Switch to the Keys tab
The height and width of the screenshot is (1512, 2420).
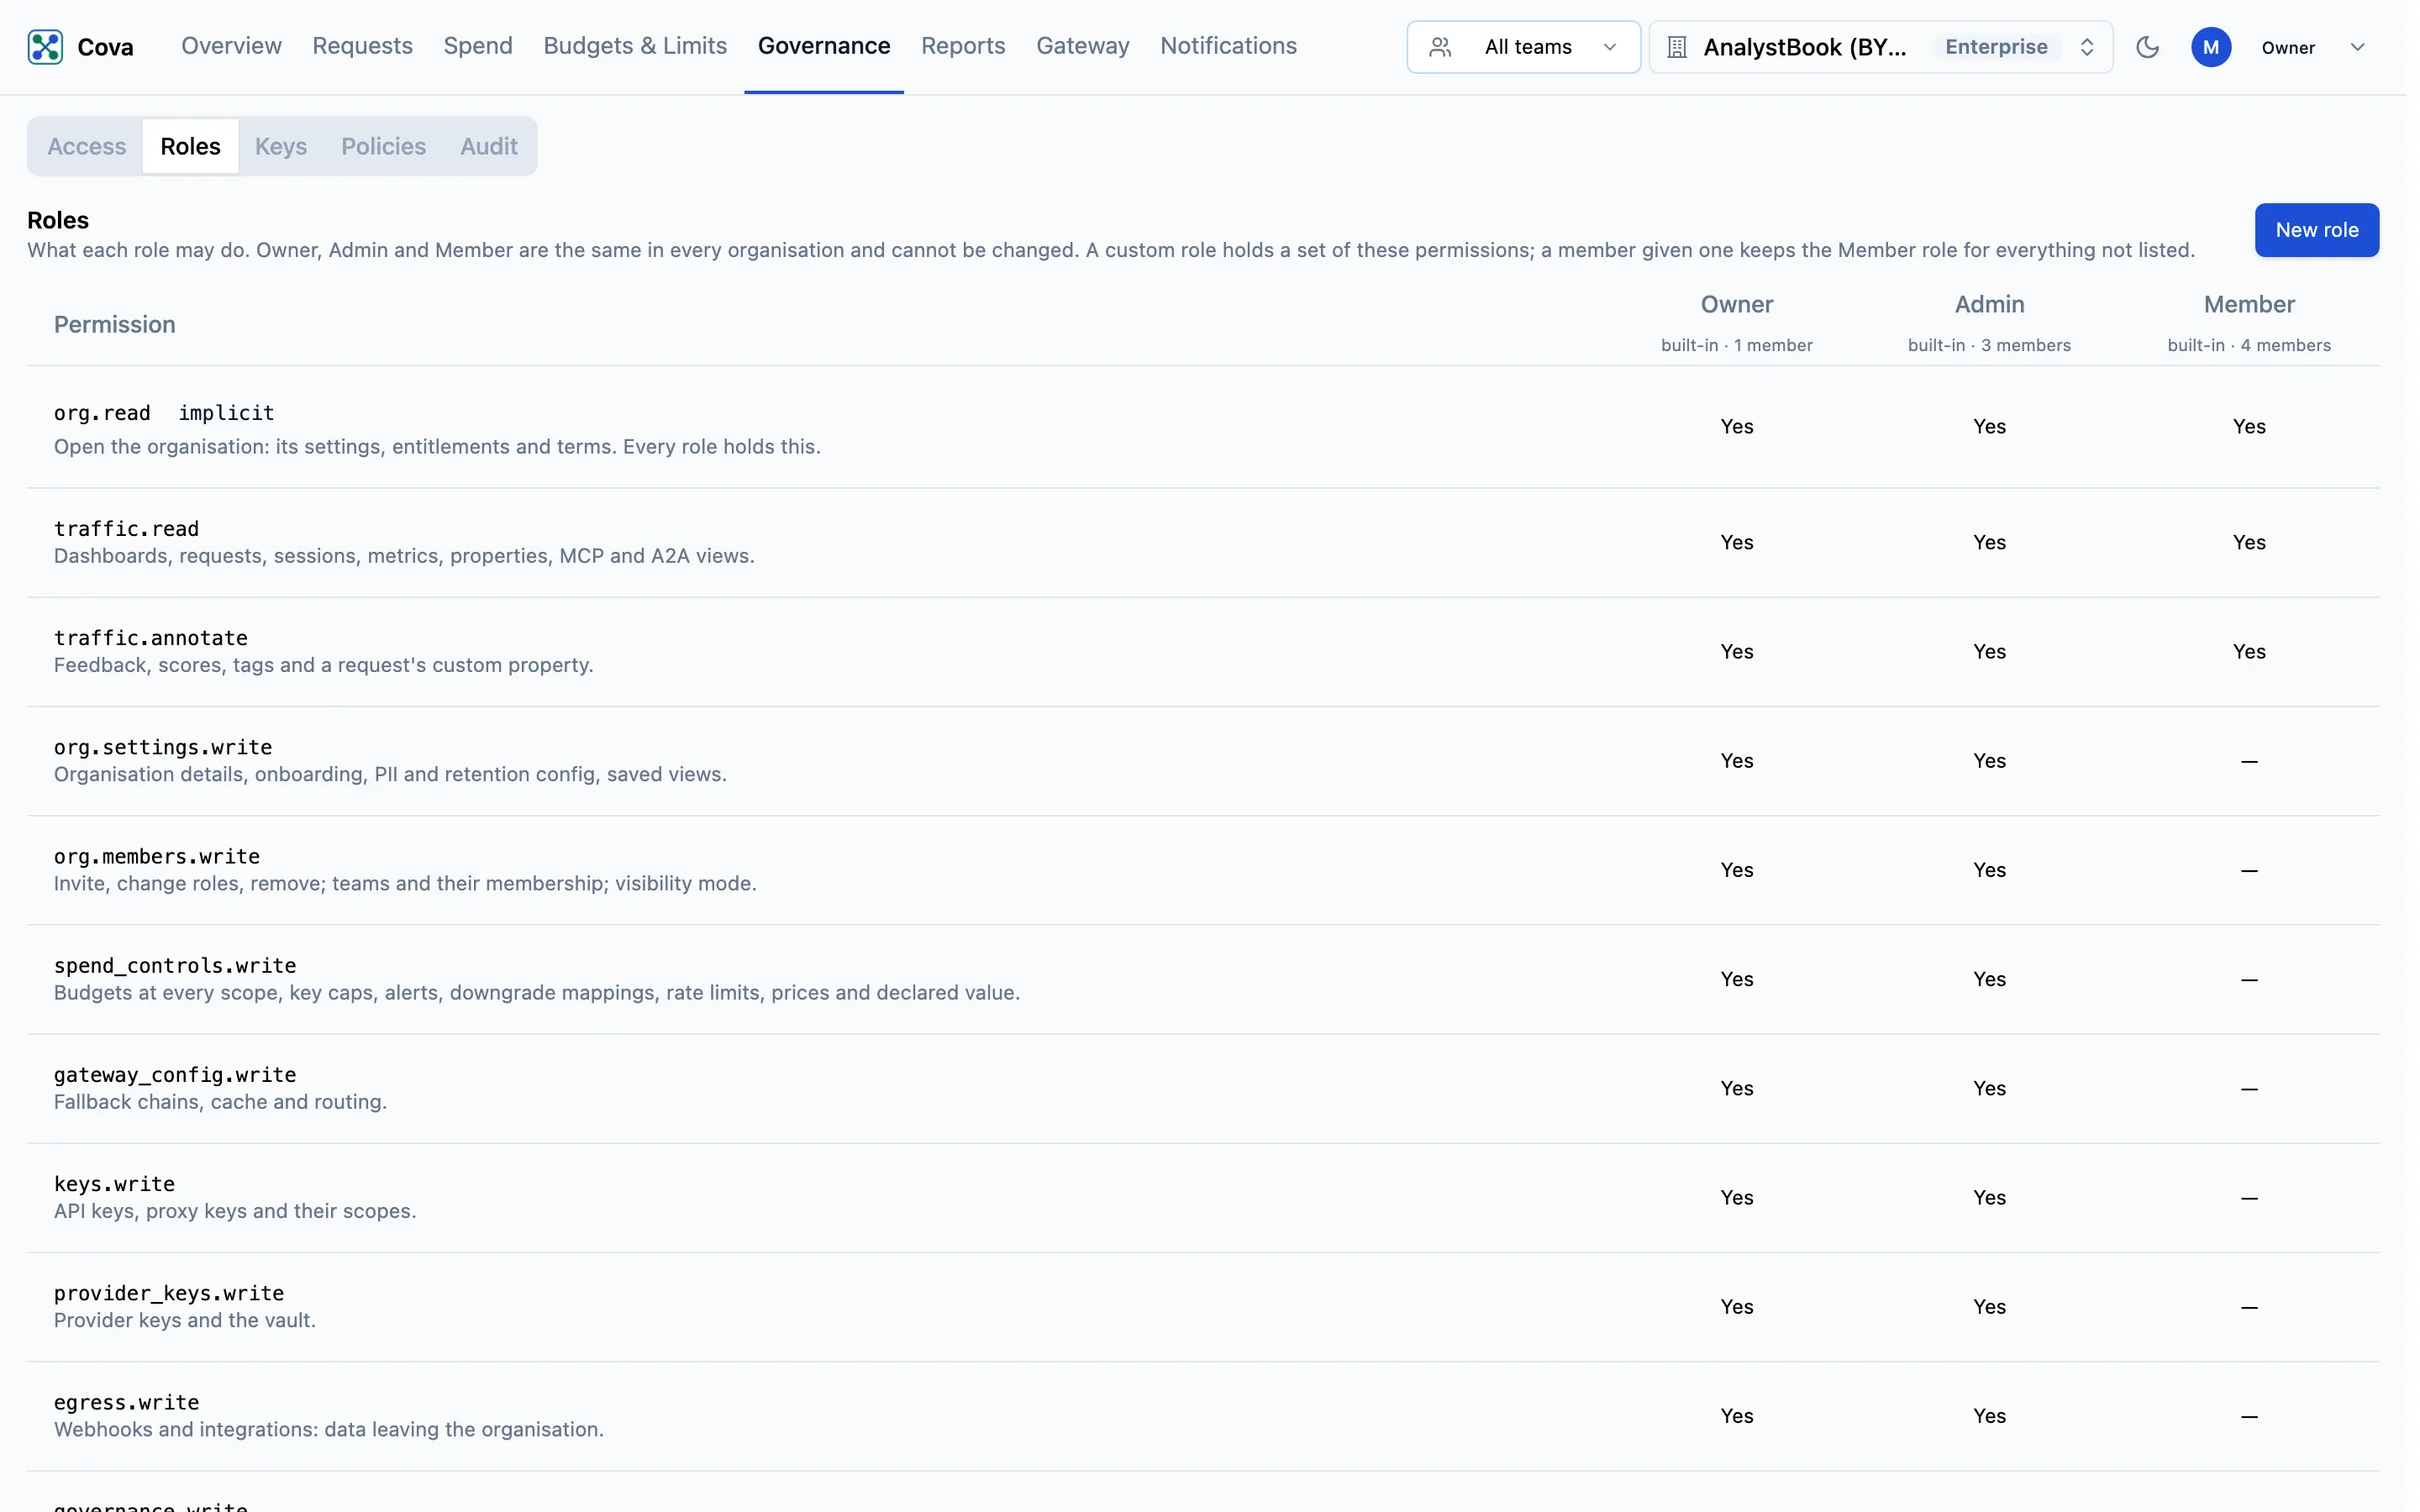click(x=281, y=146)
